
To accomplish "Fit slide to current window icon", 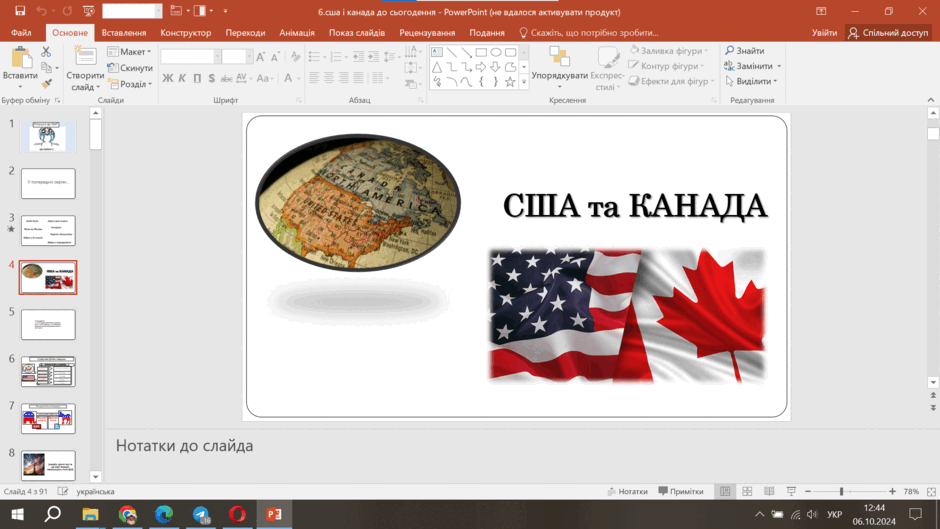I will (931, 491).
